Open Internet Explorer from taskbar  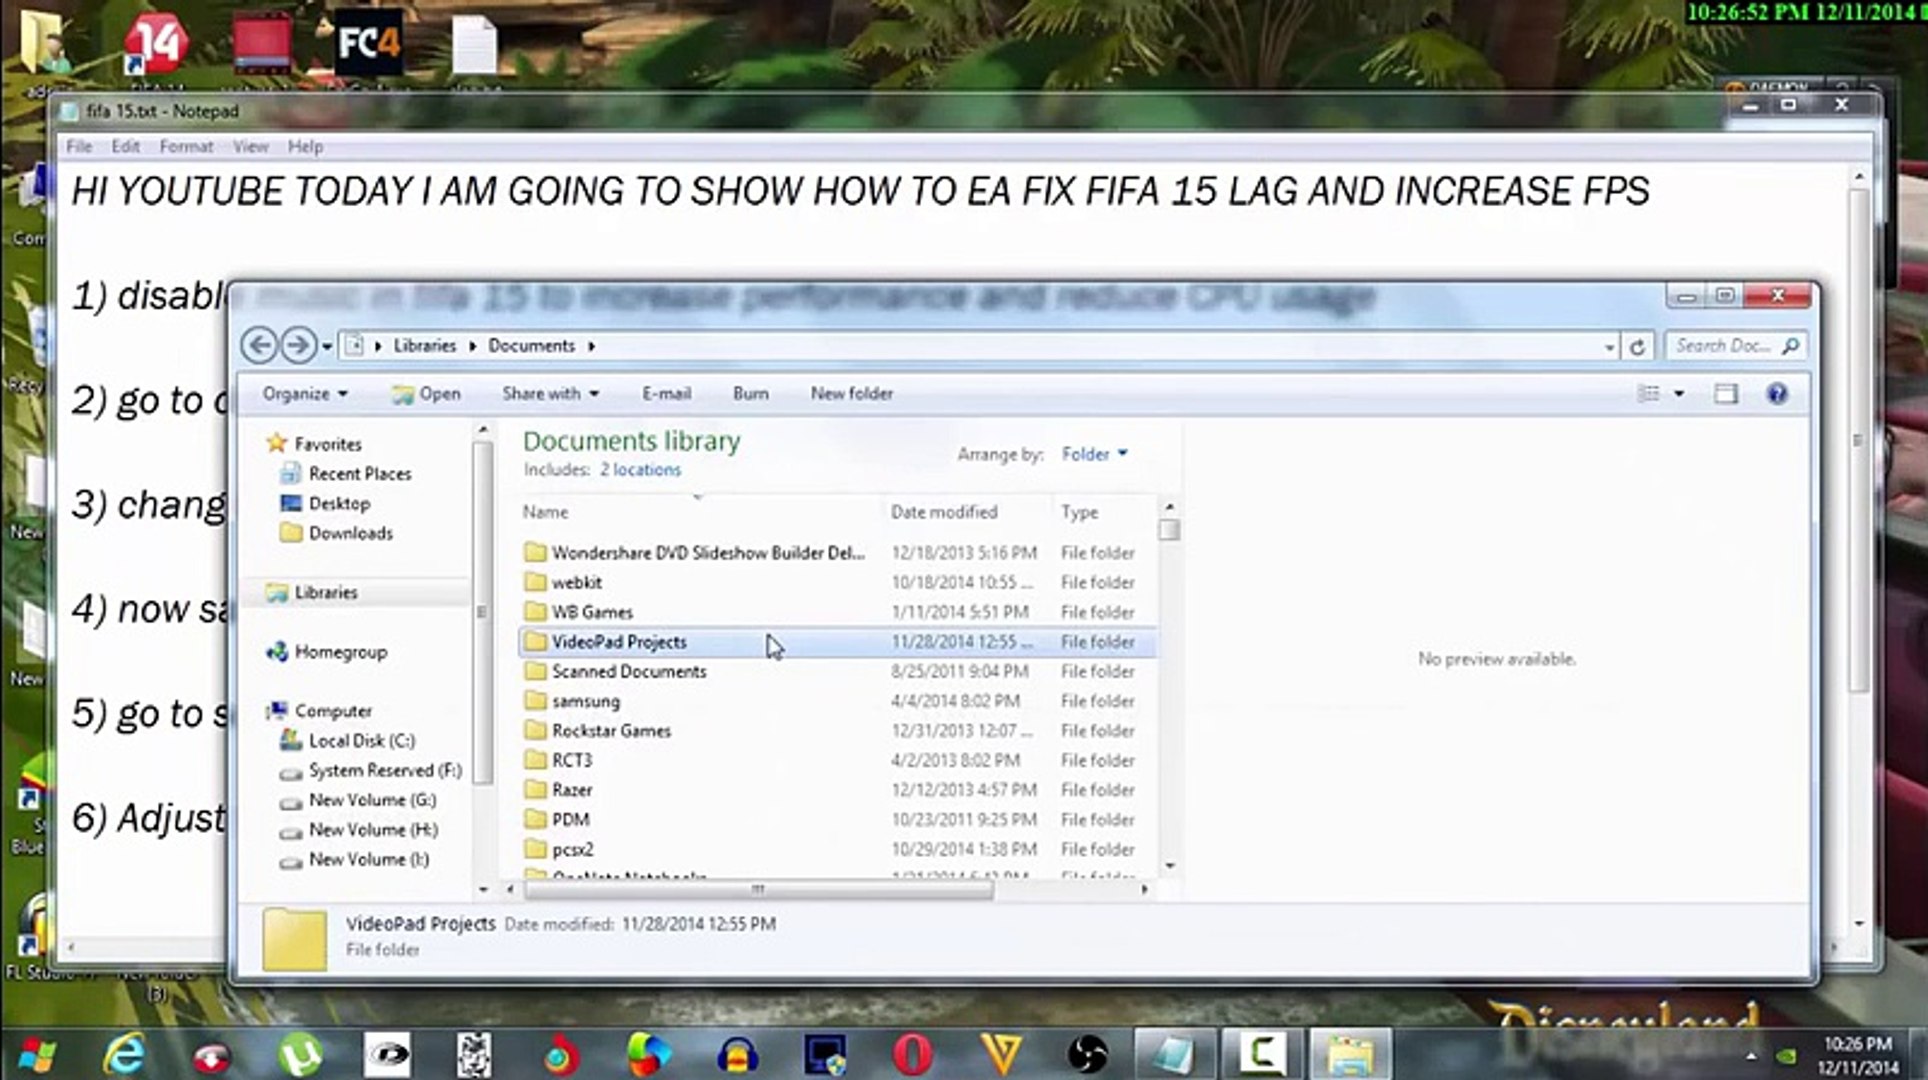coord(124,1054)
